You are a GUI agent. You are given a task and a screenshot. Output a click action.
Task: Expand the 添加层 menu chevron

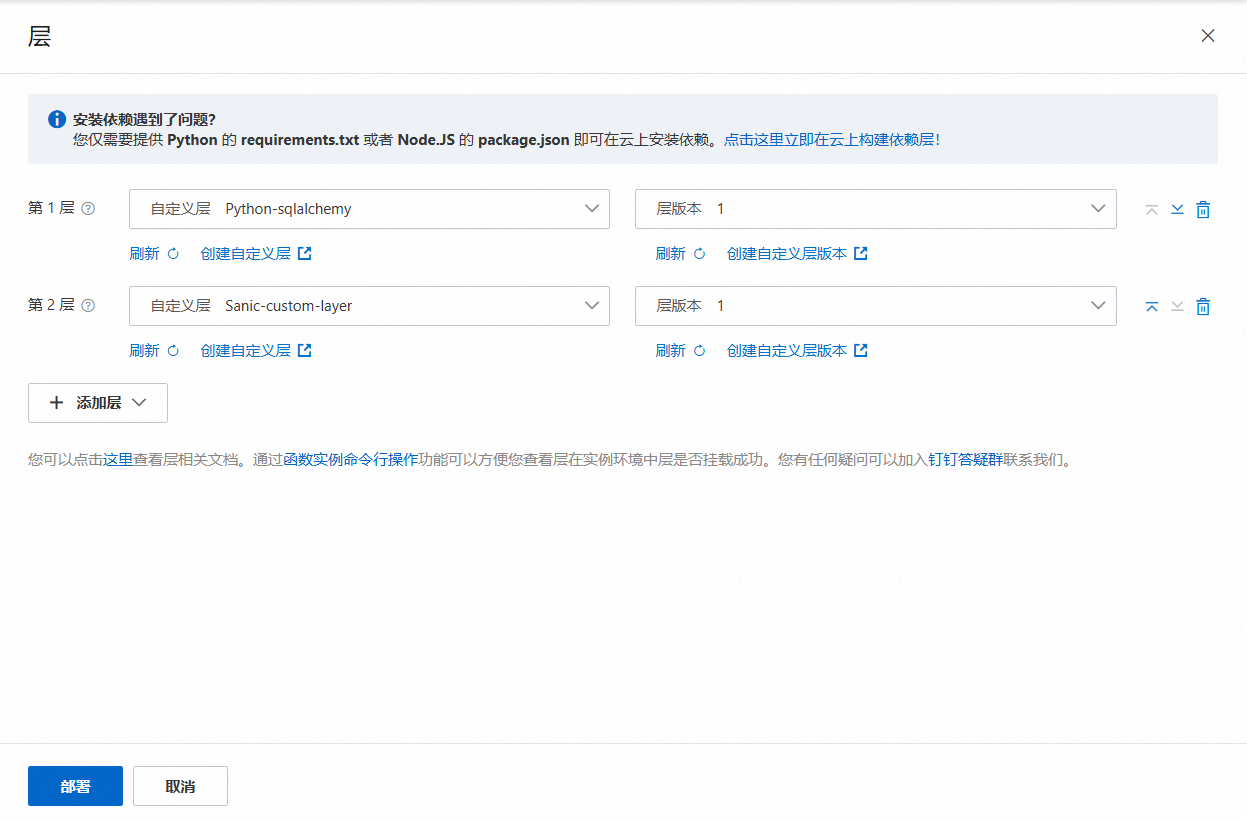(139, 403)
